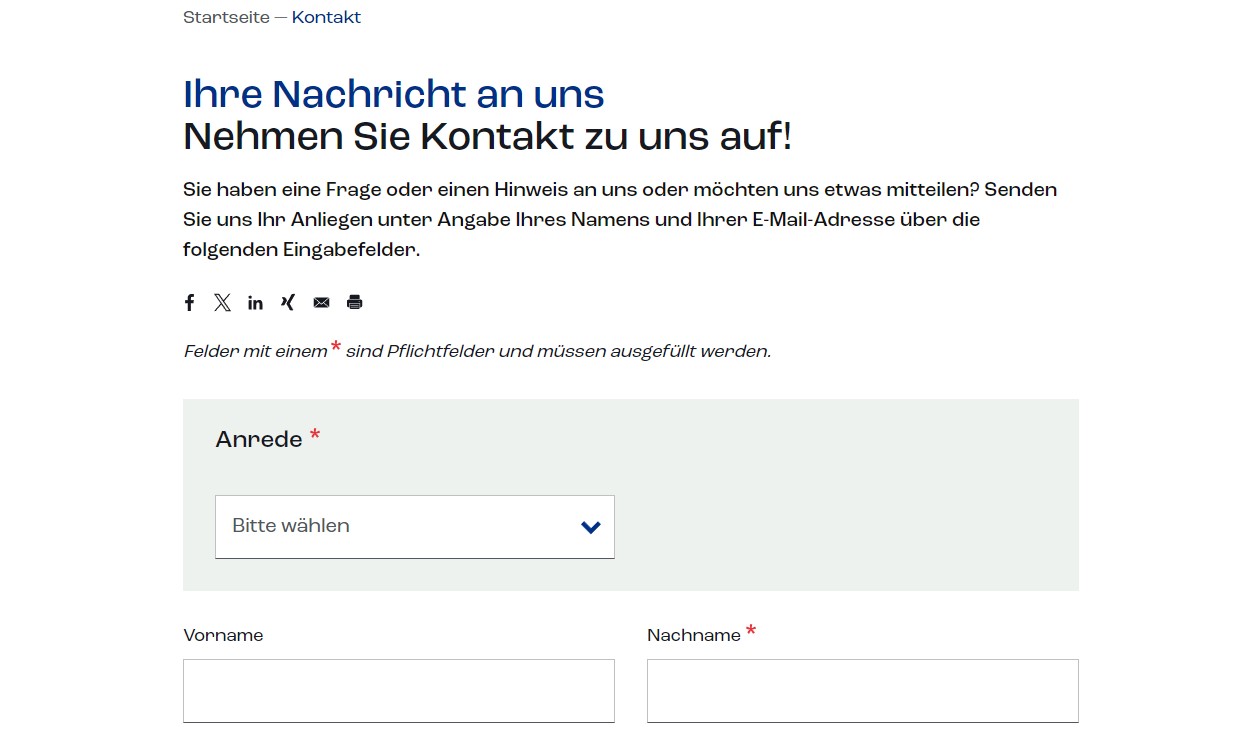Share the page on LinkedIn
This screenshot has height=743, width=1252.
tap(255, 302)
